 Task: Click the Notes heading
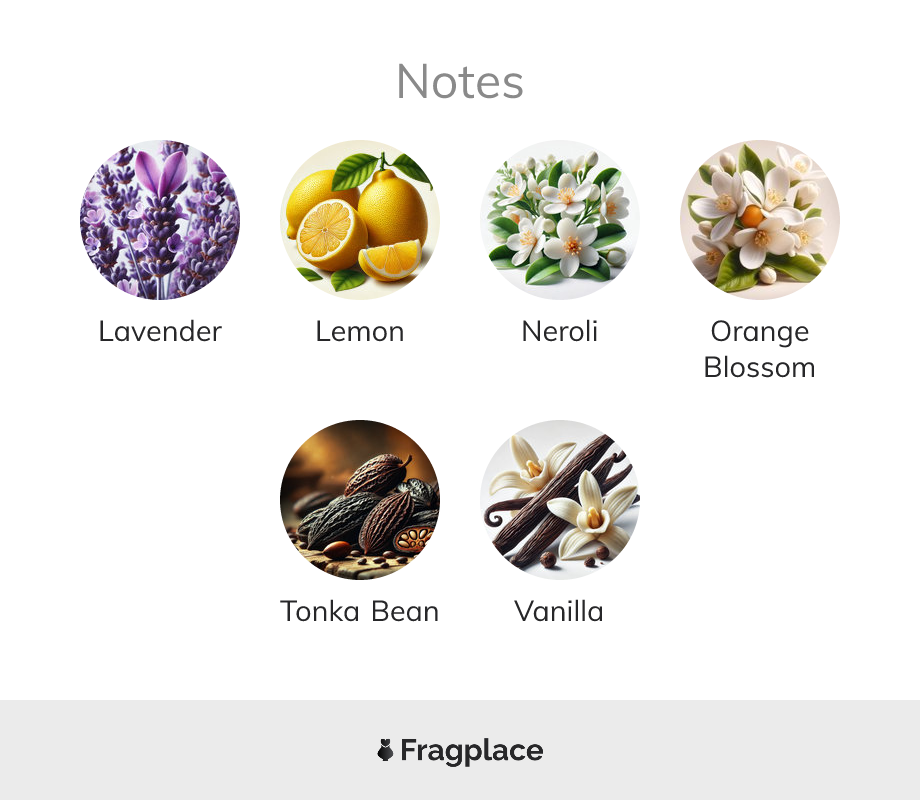click(460, 82)
